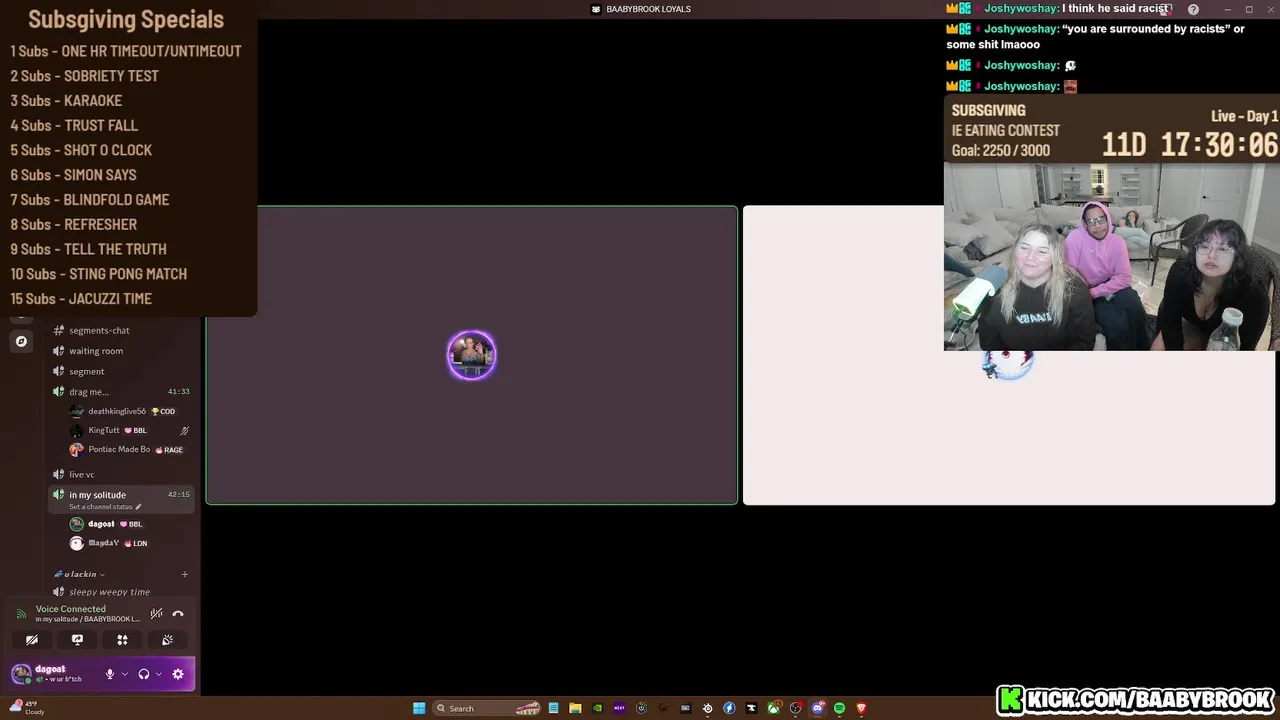Toggle microphone mute button
This screenshot has width=1280, height=720.
[x=110, y=674]
